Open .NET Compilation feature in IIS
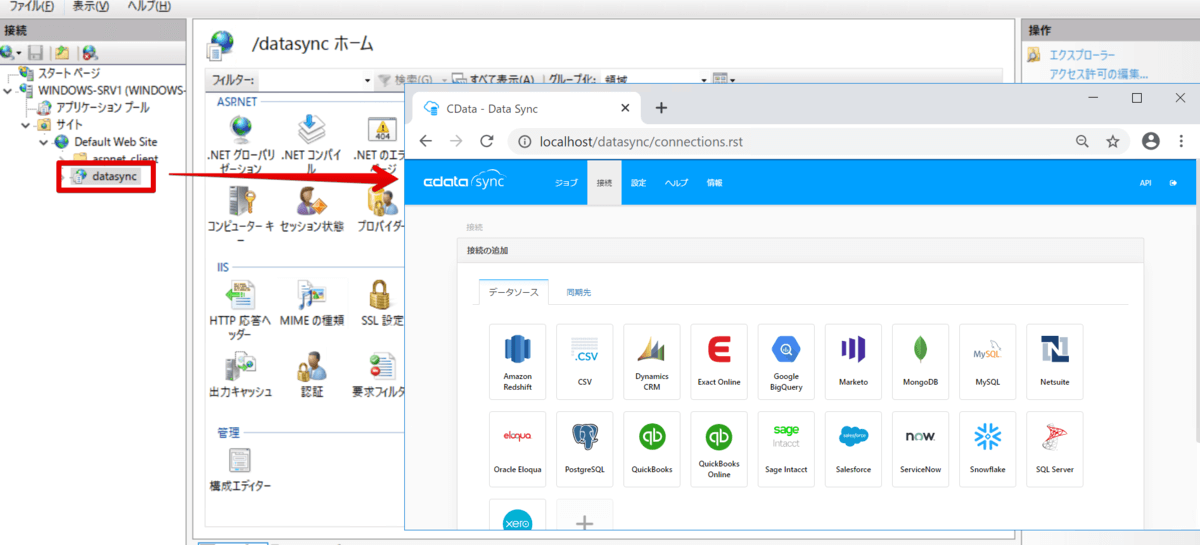Screen dimensions: 1200x545 (313, 145)
